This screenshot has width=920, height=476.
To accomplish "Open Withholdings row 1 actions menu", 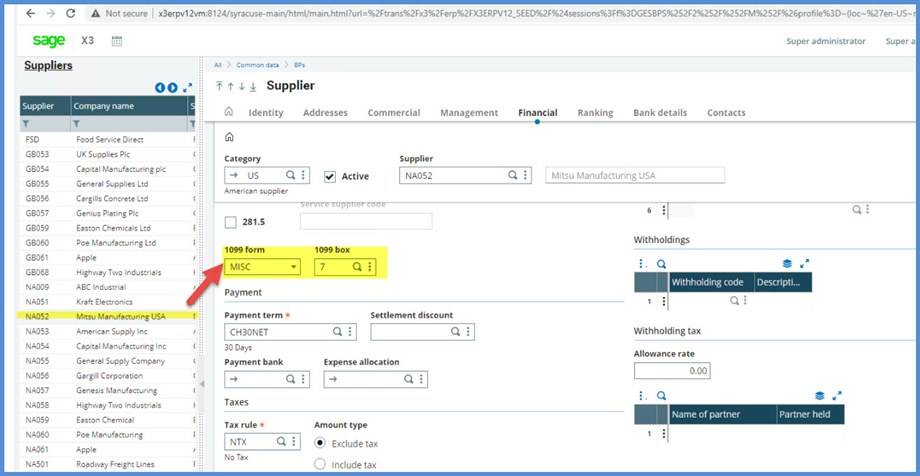I will [x=664, y=301].
